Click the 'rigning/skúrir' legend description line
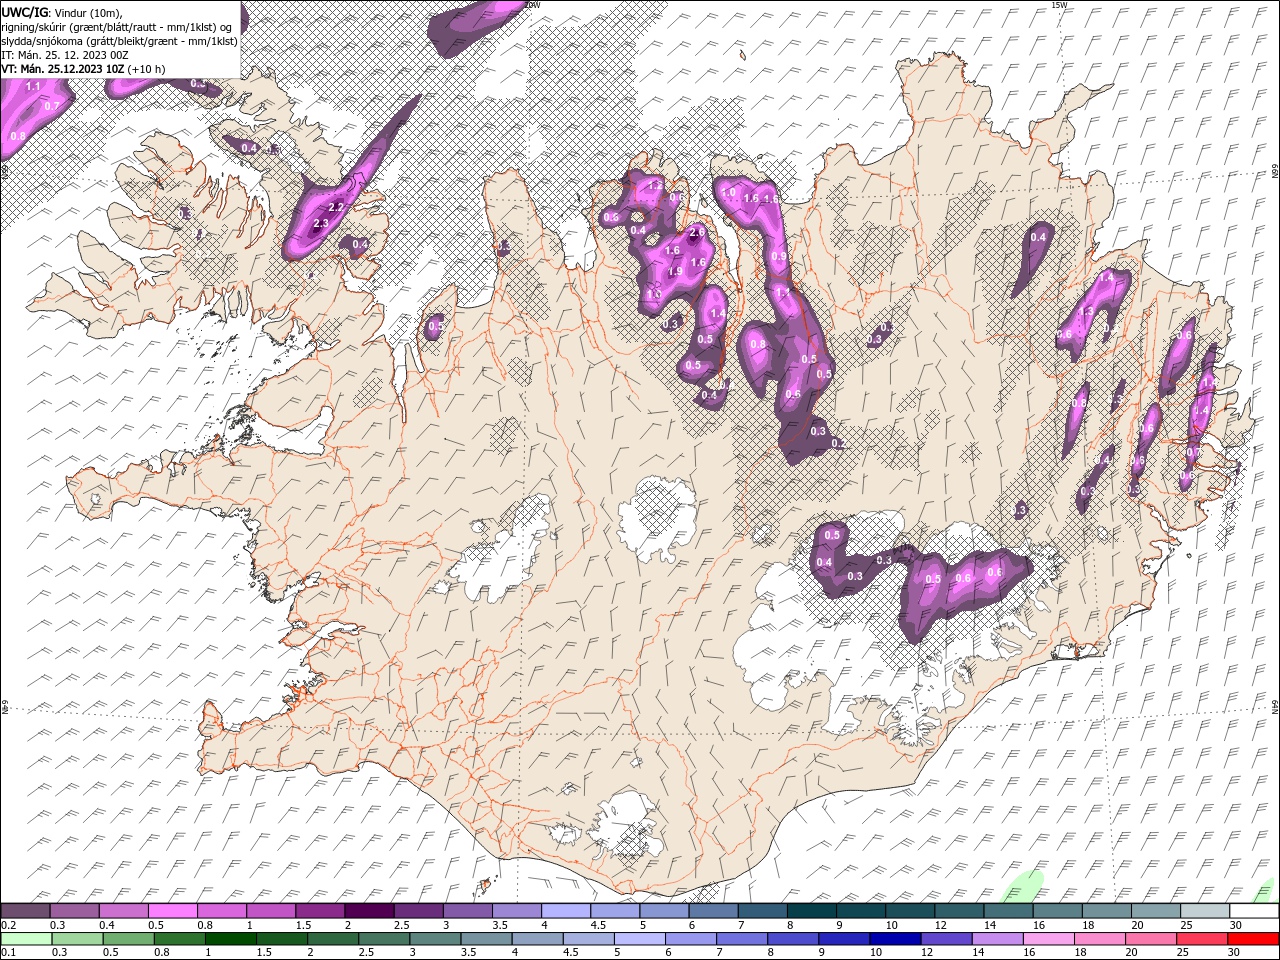Screen dimensions: 1280x960 click(118, 26)
